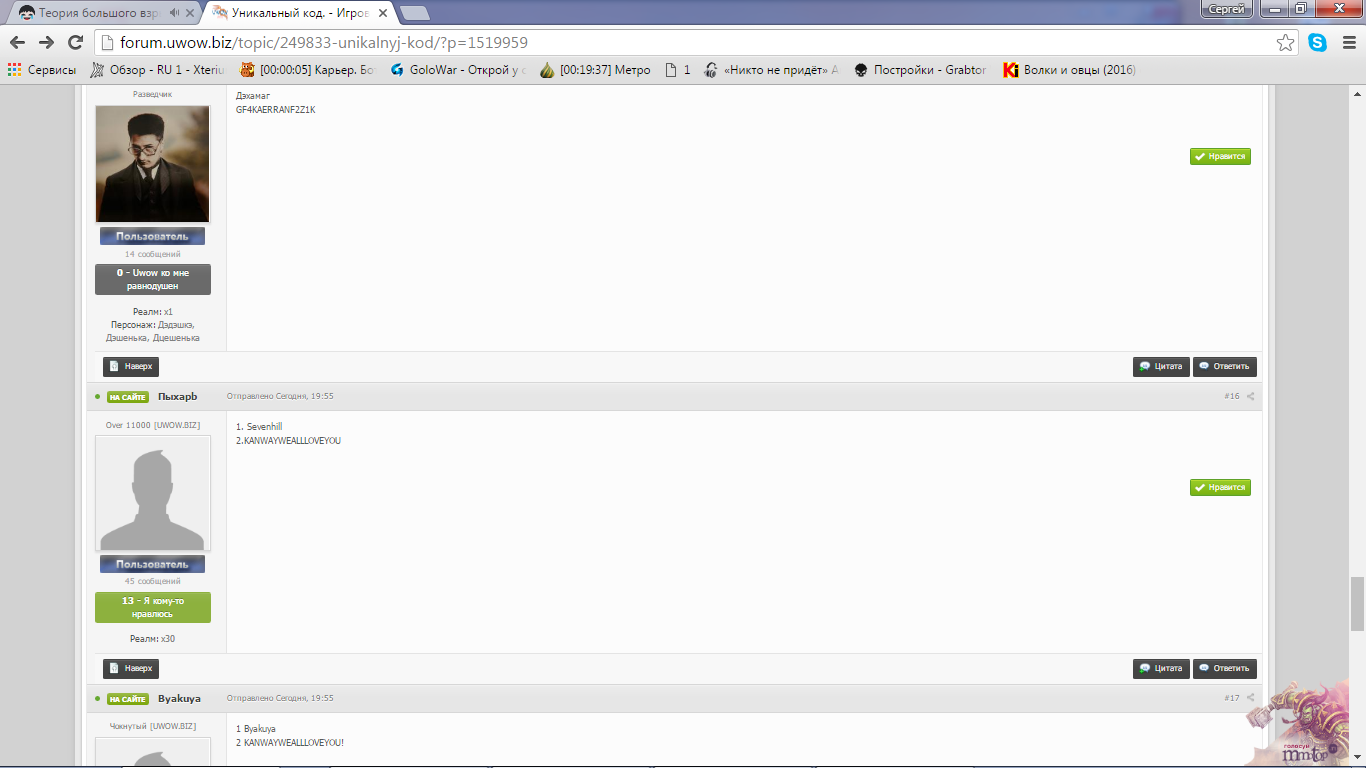Screen dimensions: 1366x768
Task: Open the Сервисы apps shortcut
Action: click(x=42, y=70)
